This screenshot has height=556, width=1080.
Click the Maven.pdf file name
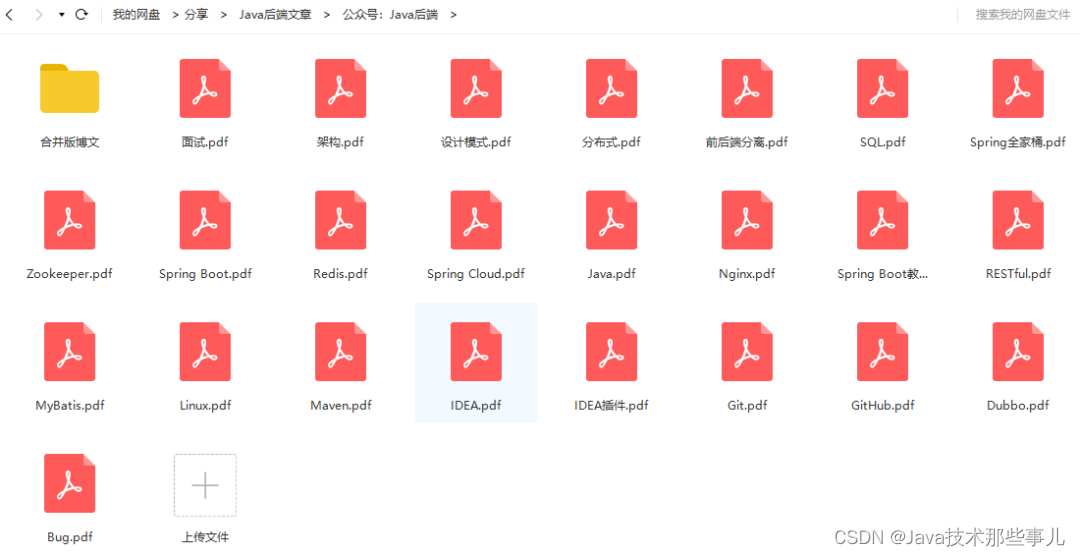[340, 405]
